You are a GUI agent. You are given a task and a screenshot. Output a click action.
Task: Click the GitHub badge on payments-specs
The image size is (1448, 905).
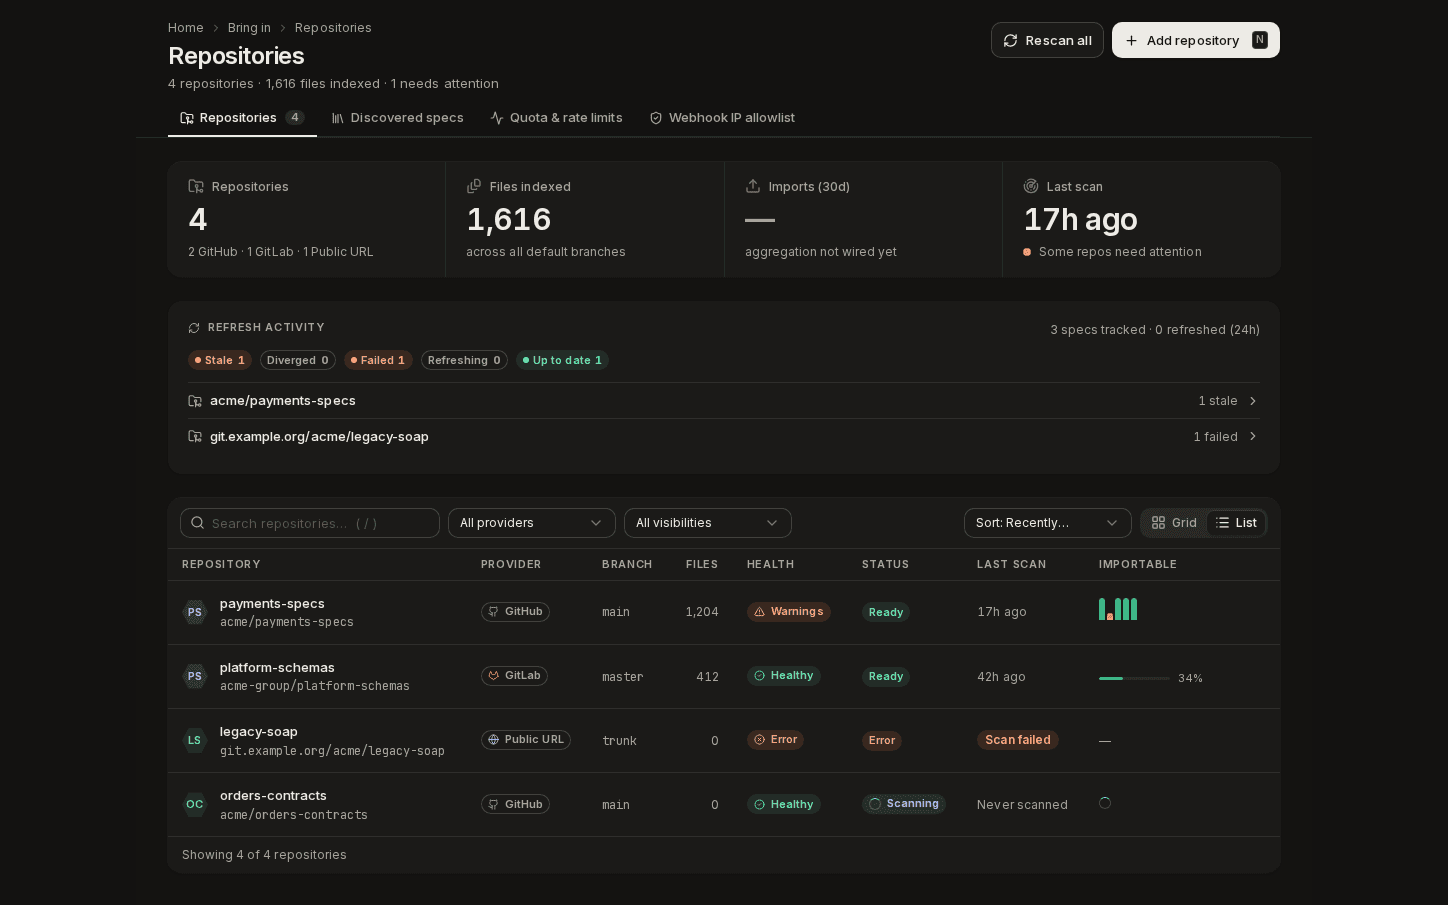click(x=515, y=612)
